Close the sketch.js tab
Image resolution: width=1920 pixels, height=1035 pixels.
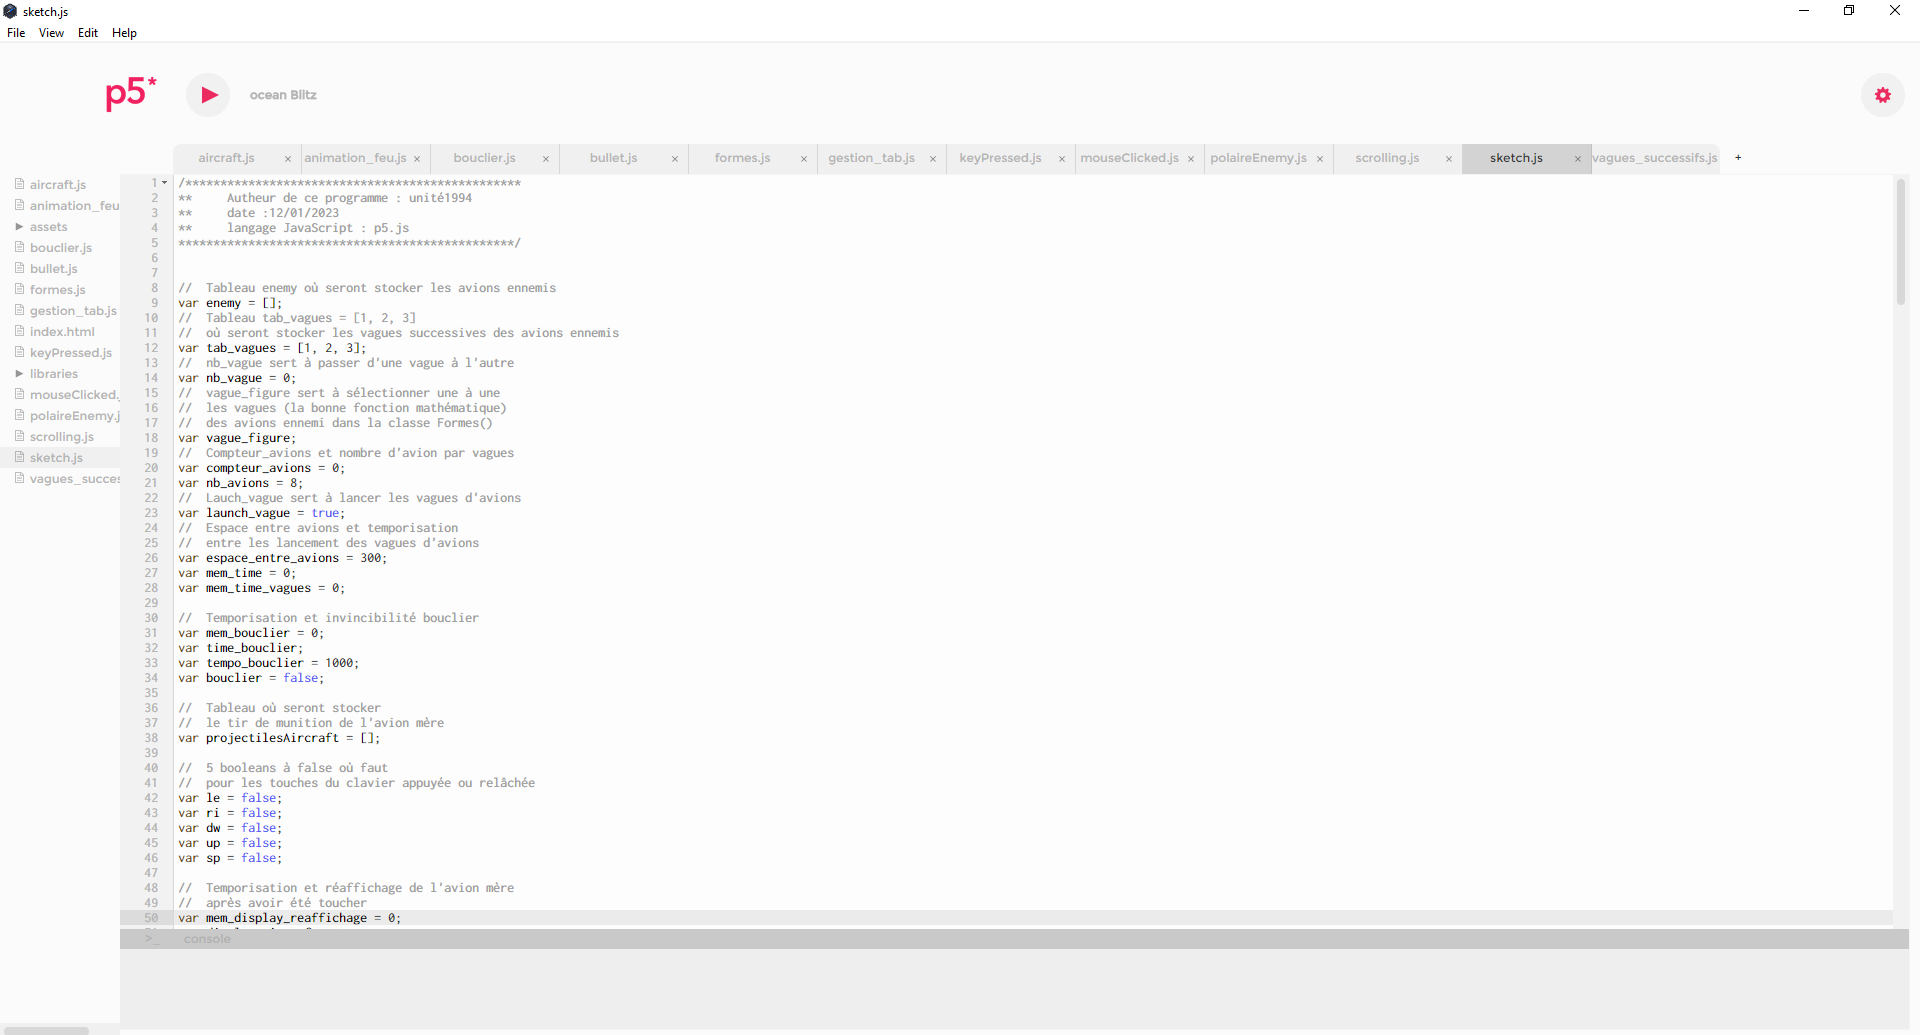[1578, 159]
